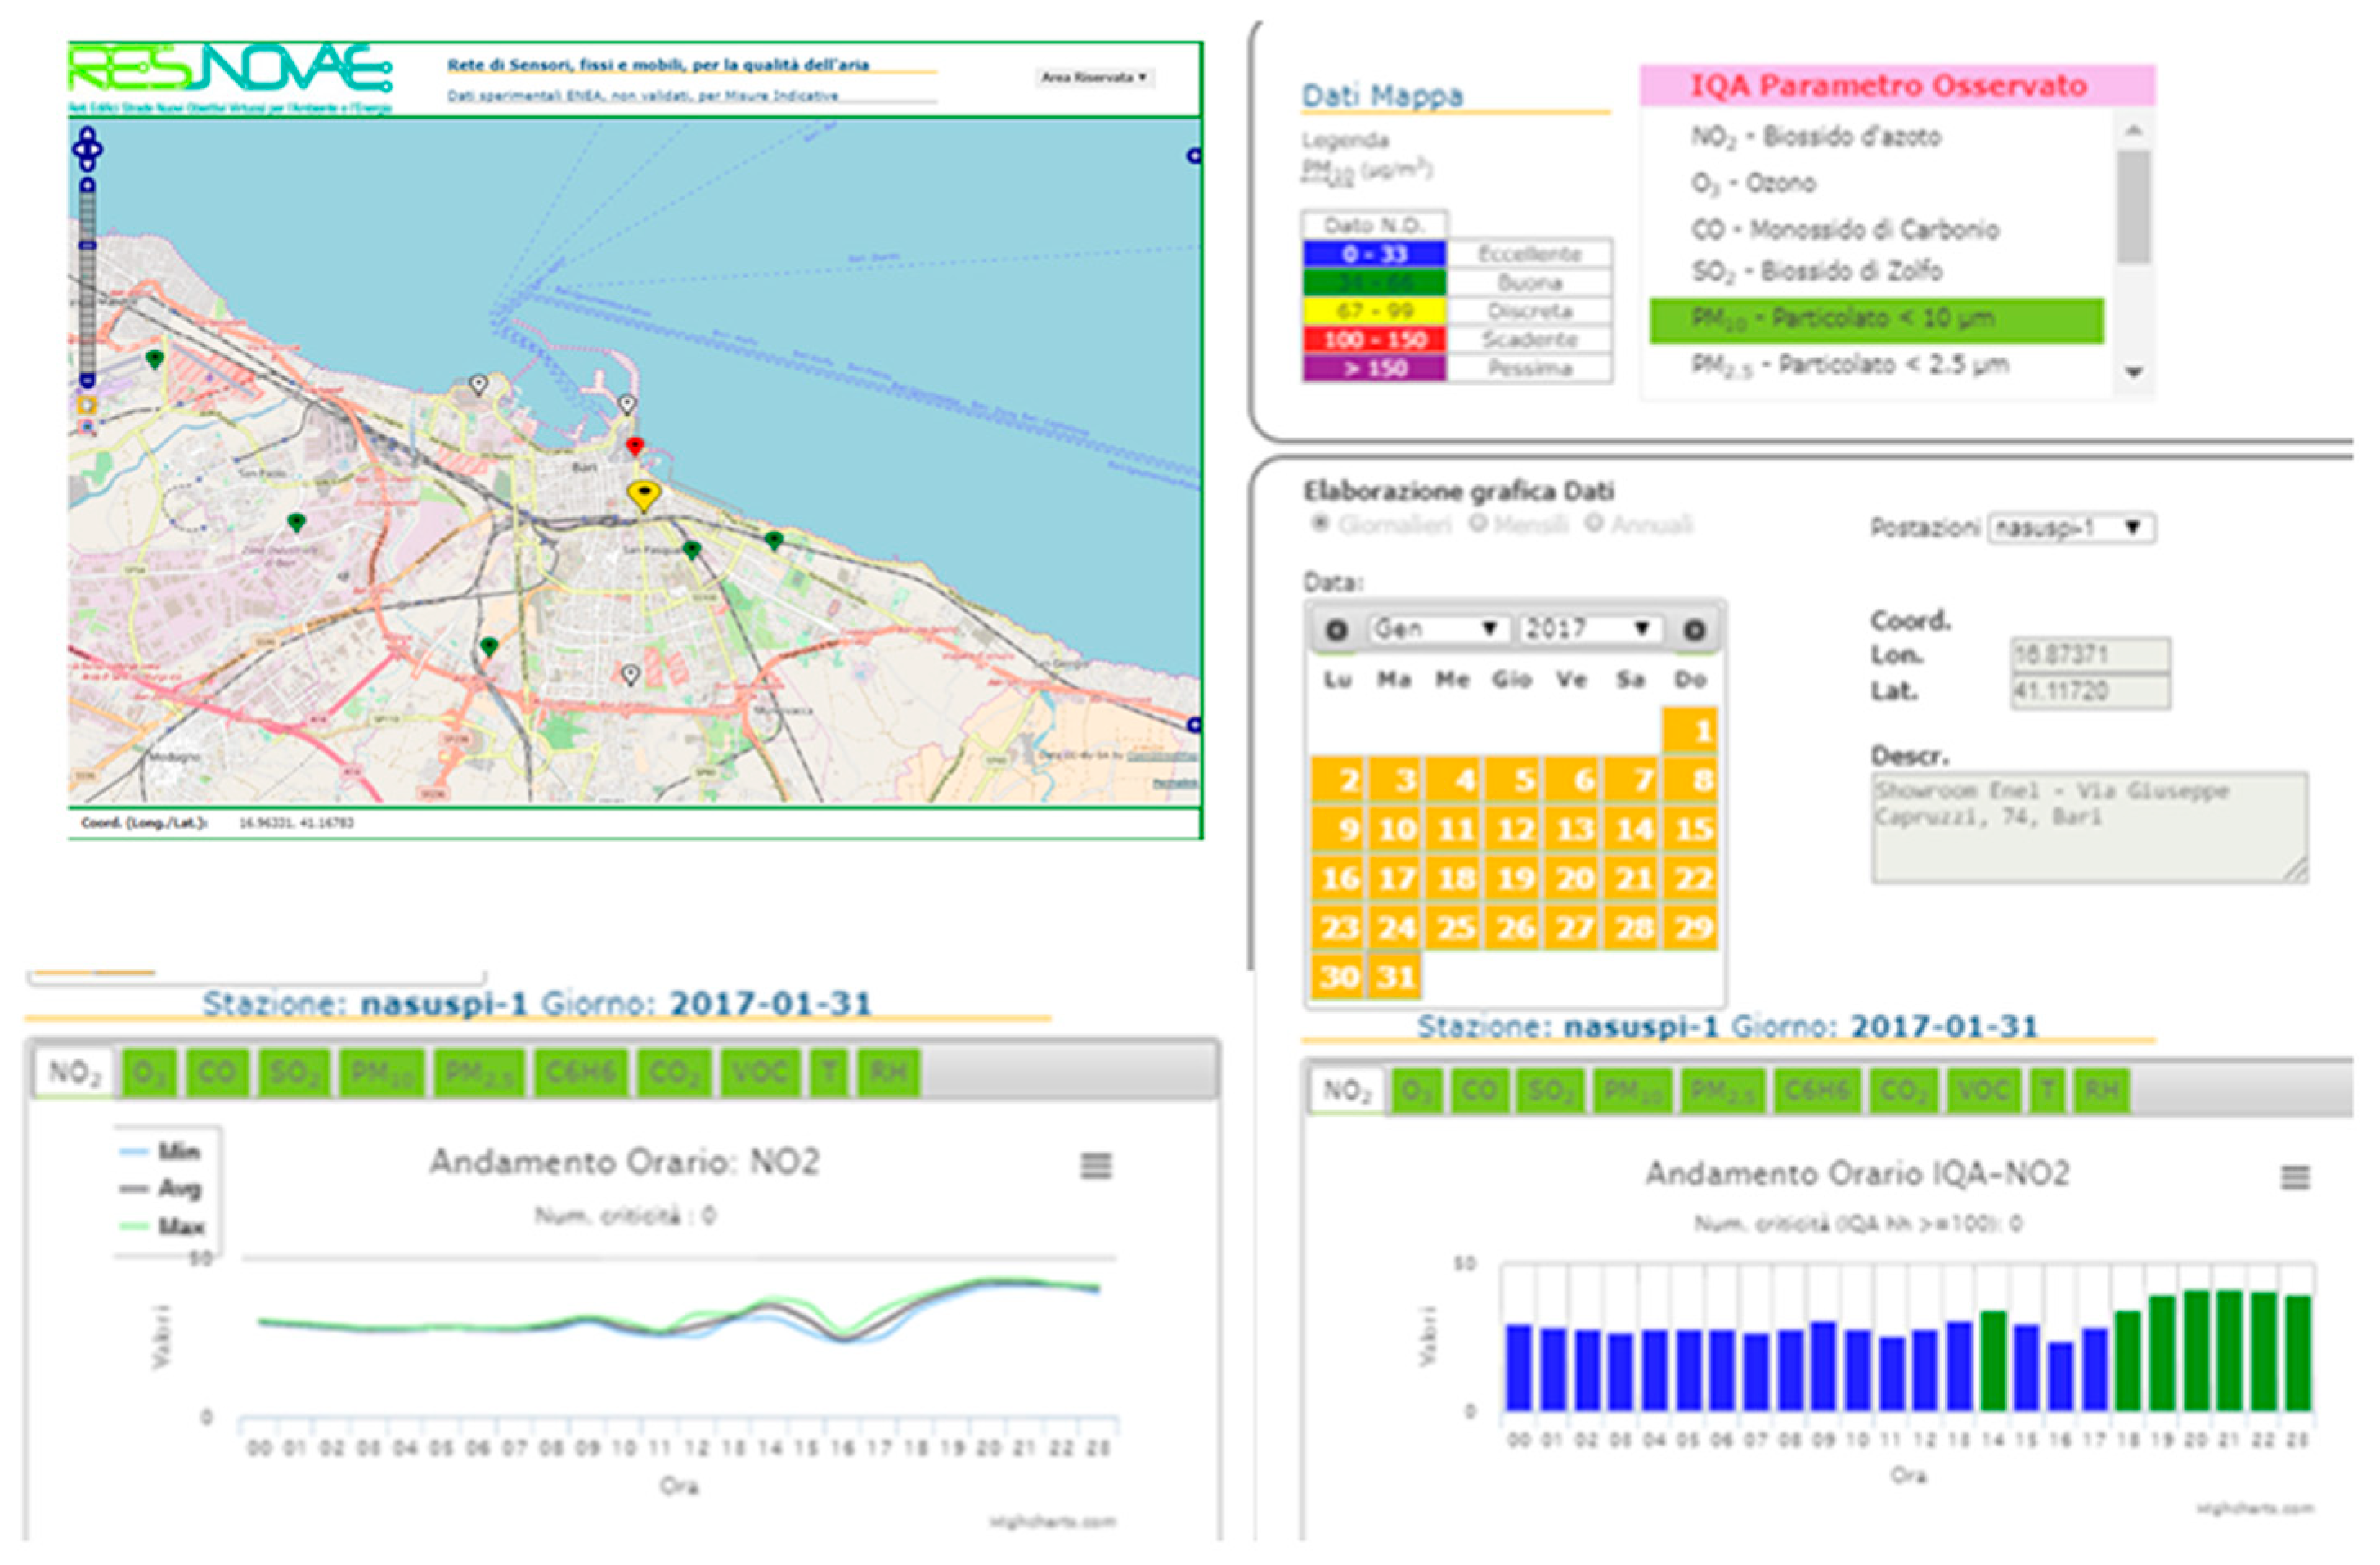Image resolution: width=2380 pixels, height=1565 pixels.
Task: Open left chart hamburger export menu
Action: (x=1096, y=1166)
